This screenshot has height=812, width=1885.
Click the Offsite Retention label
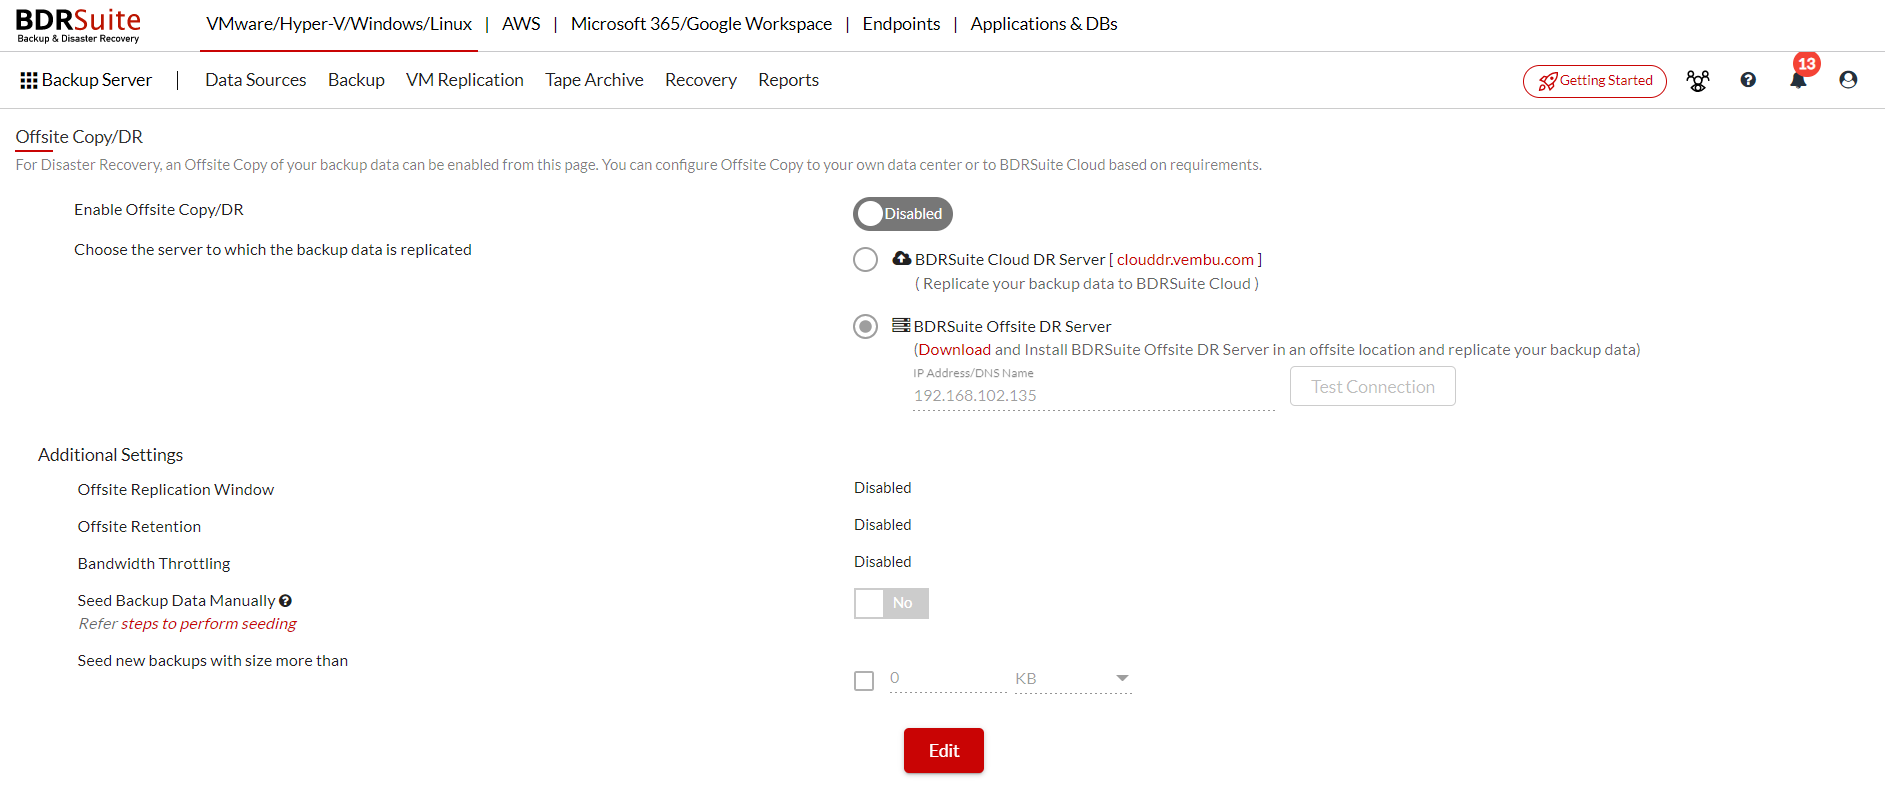tap(139, 527)
